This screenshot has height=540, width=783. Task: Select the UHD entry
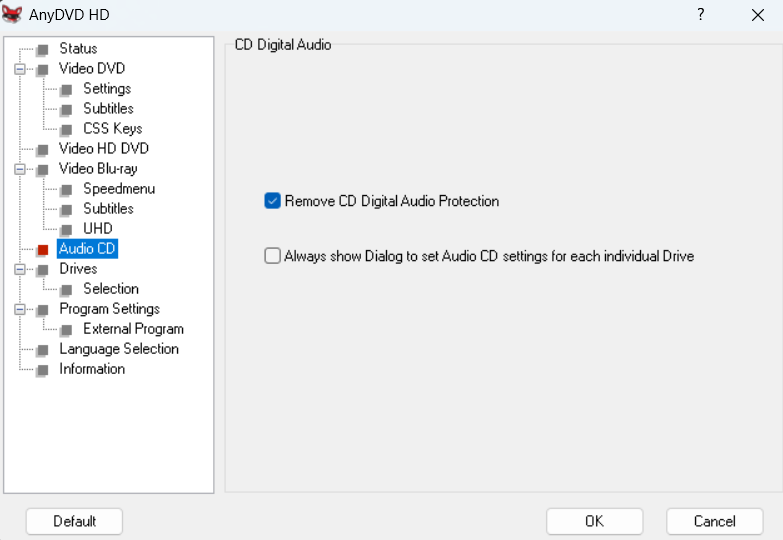click(x=97, y=228)
